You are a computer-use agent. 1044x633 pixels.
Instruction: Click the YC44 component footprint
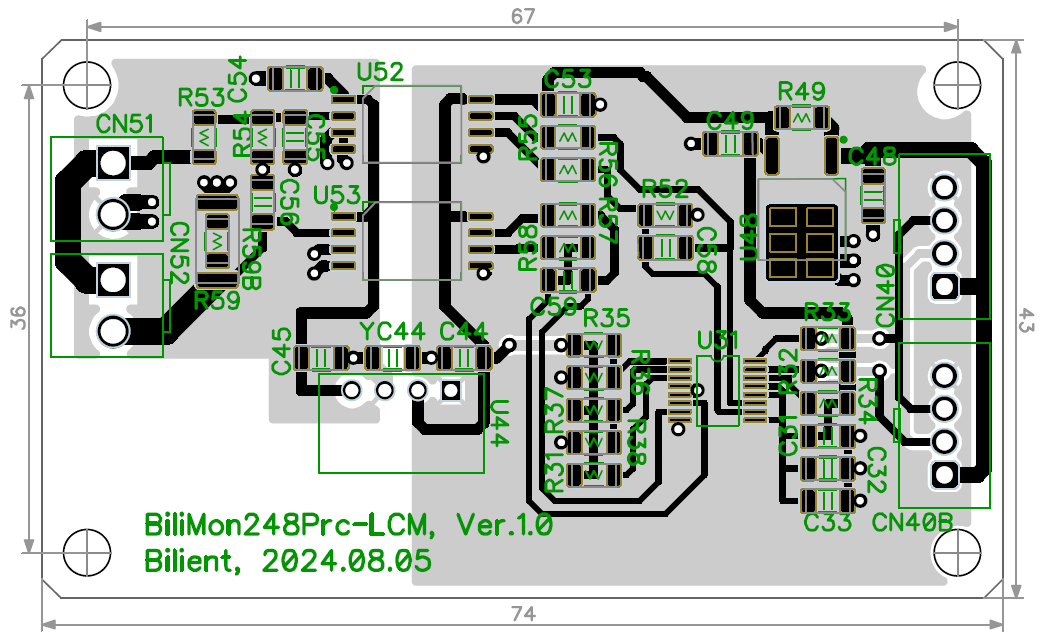(x=392, y=359)
